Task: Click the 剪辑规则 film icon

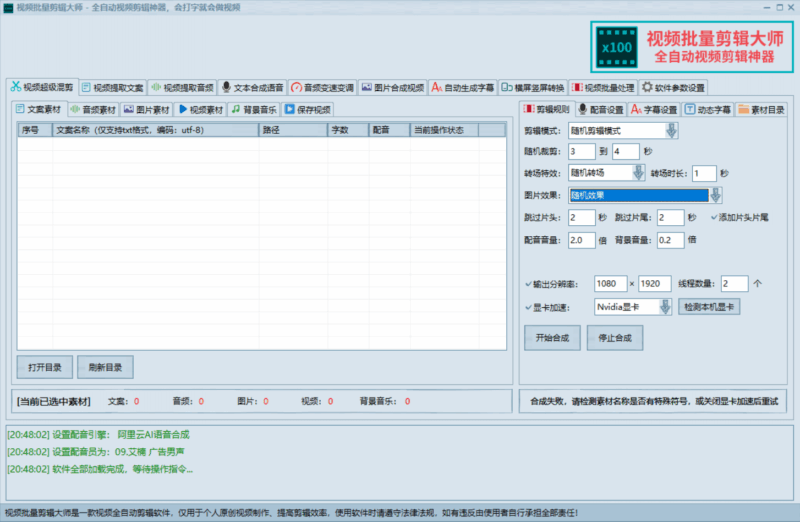Action: (x=529, y=109)
